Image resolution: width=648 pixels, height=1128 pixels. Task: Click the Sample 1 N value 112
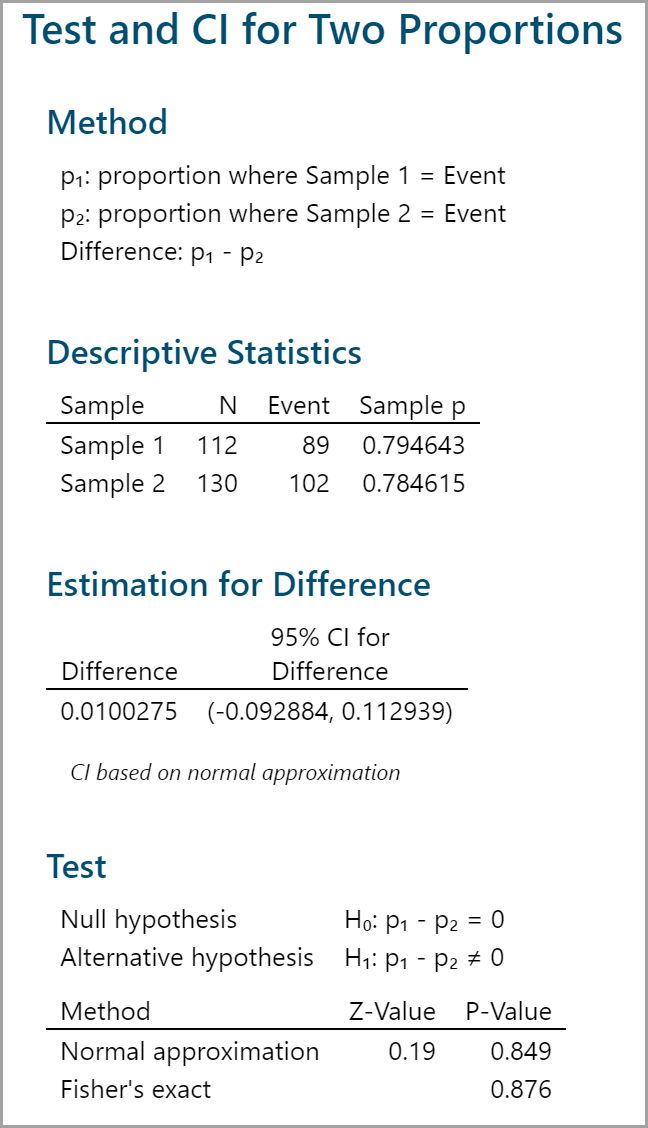[218, 446]
